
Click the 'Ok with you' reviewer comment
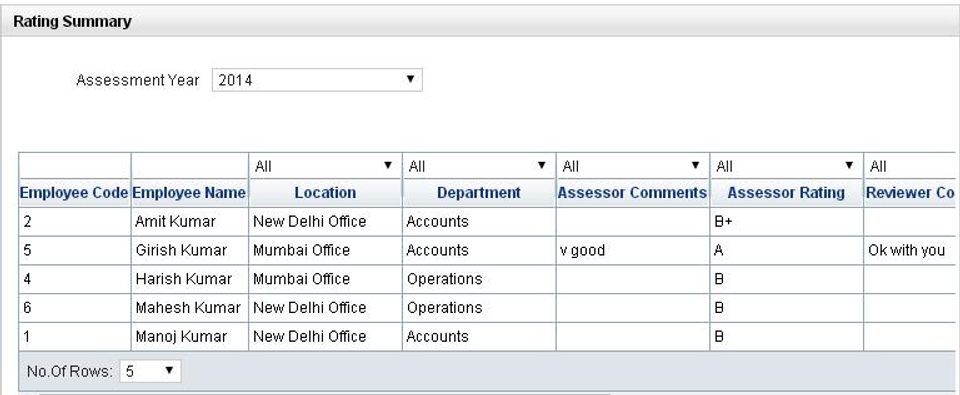pos(906,250)
